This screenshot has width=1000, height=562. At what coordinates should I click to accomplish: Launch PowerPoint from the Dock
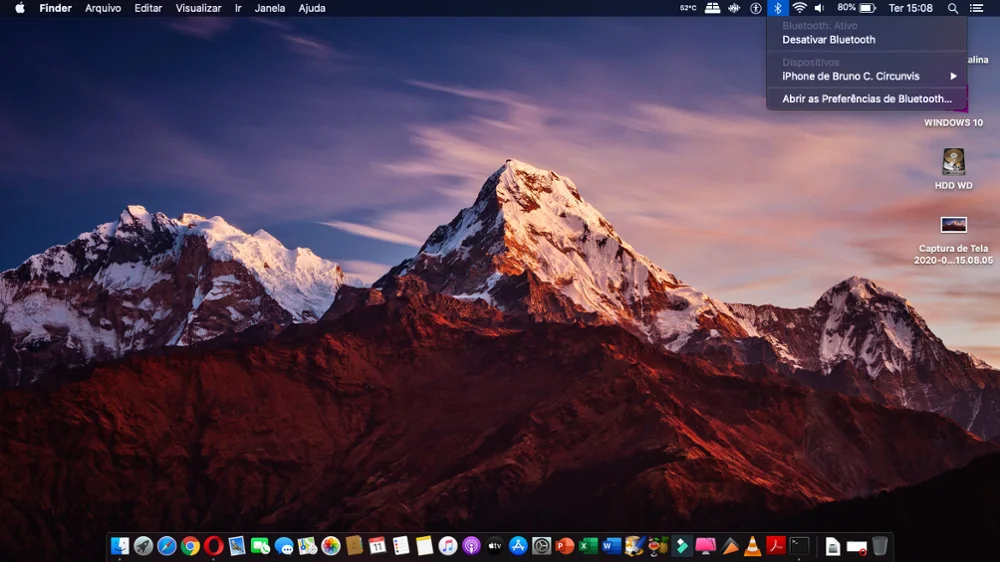tap(565, 546)
